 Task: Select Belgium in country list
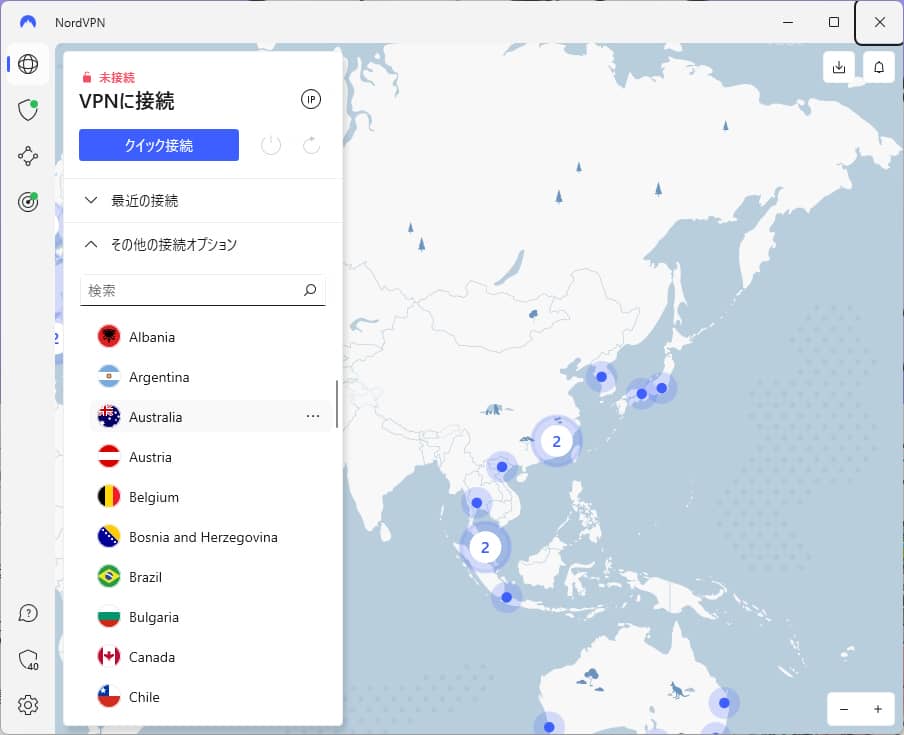211,497
